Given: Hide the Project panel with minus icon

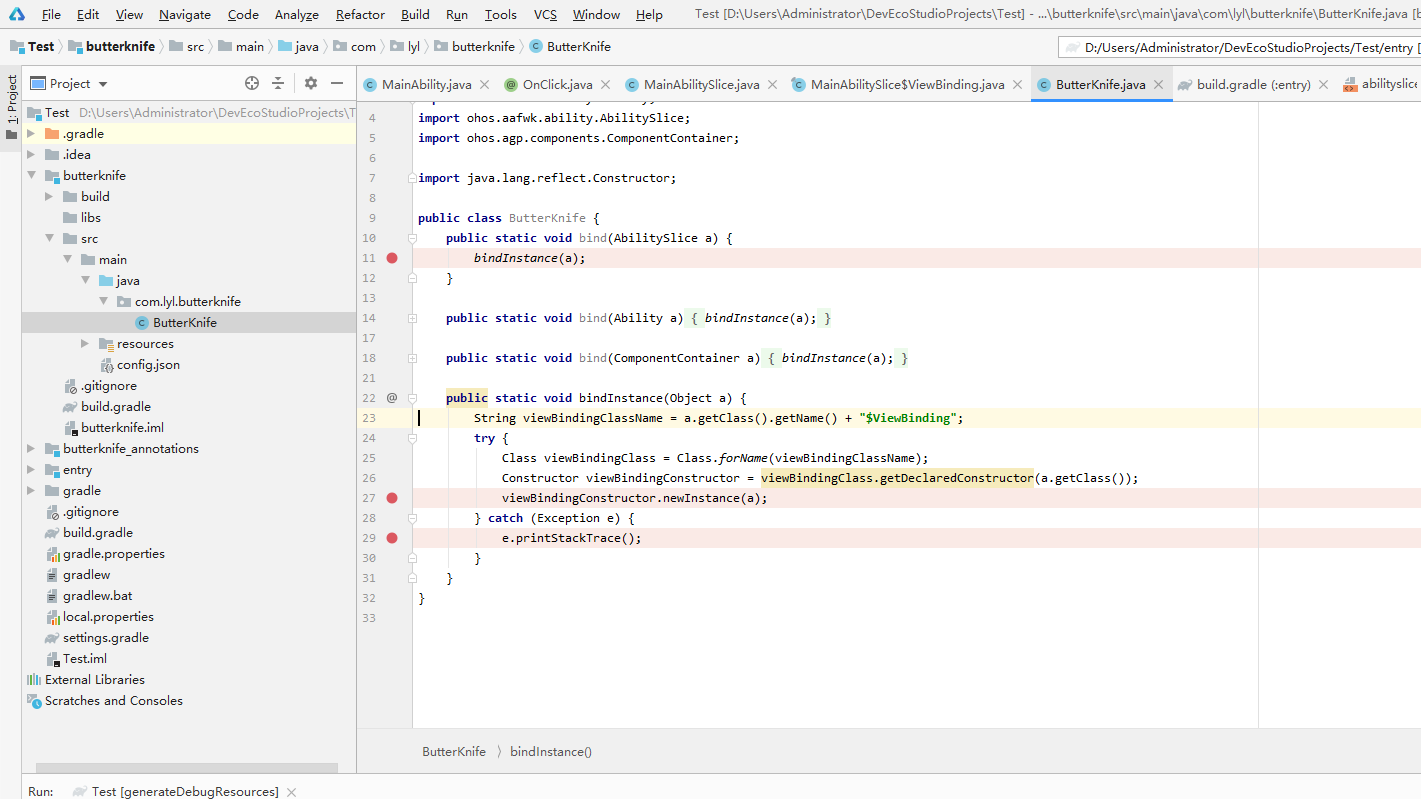Looking at the screenshot, I should click(x=337, y=83).
